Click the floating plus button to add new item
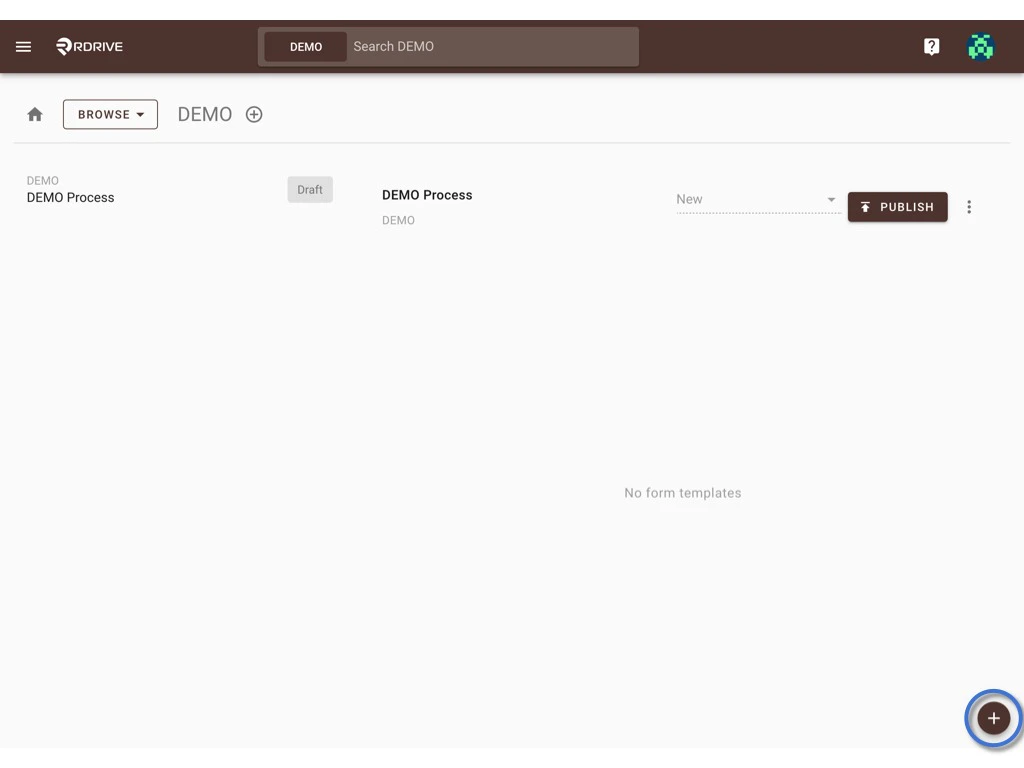Image resolution: width=1024 pixels, height=768 pixels. 992,718
